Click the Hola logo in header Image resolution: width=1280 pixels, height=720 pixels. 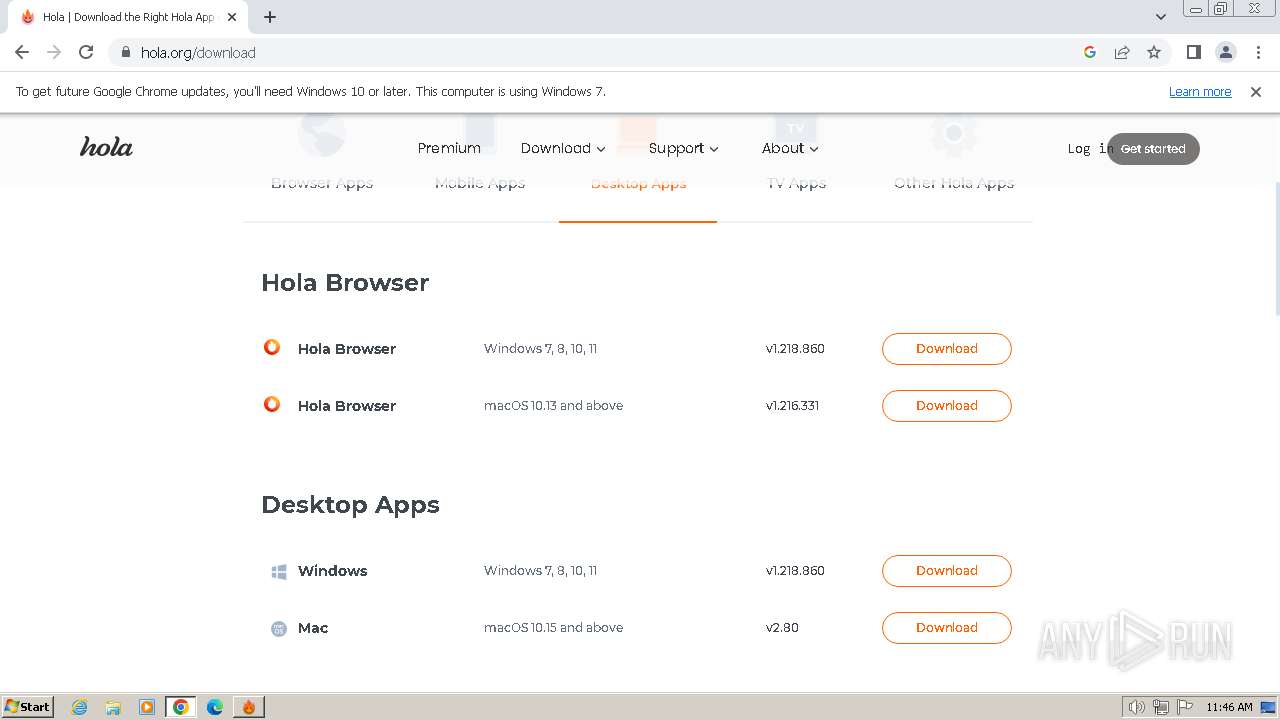point(106,147)
